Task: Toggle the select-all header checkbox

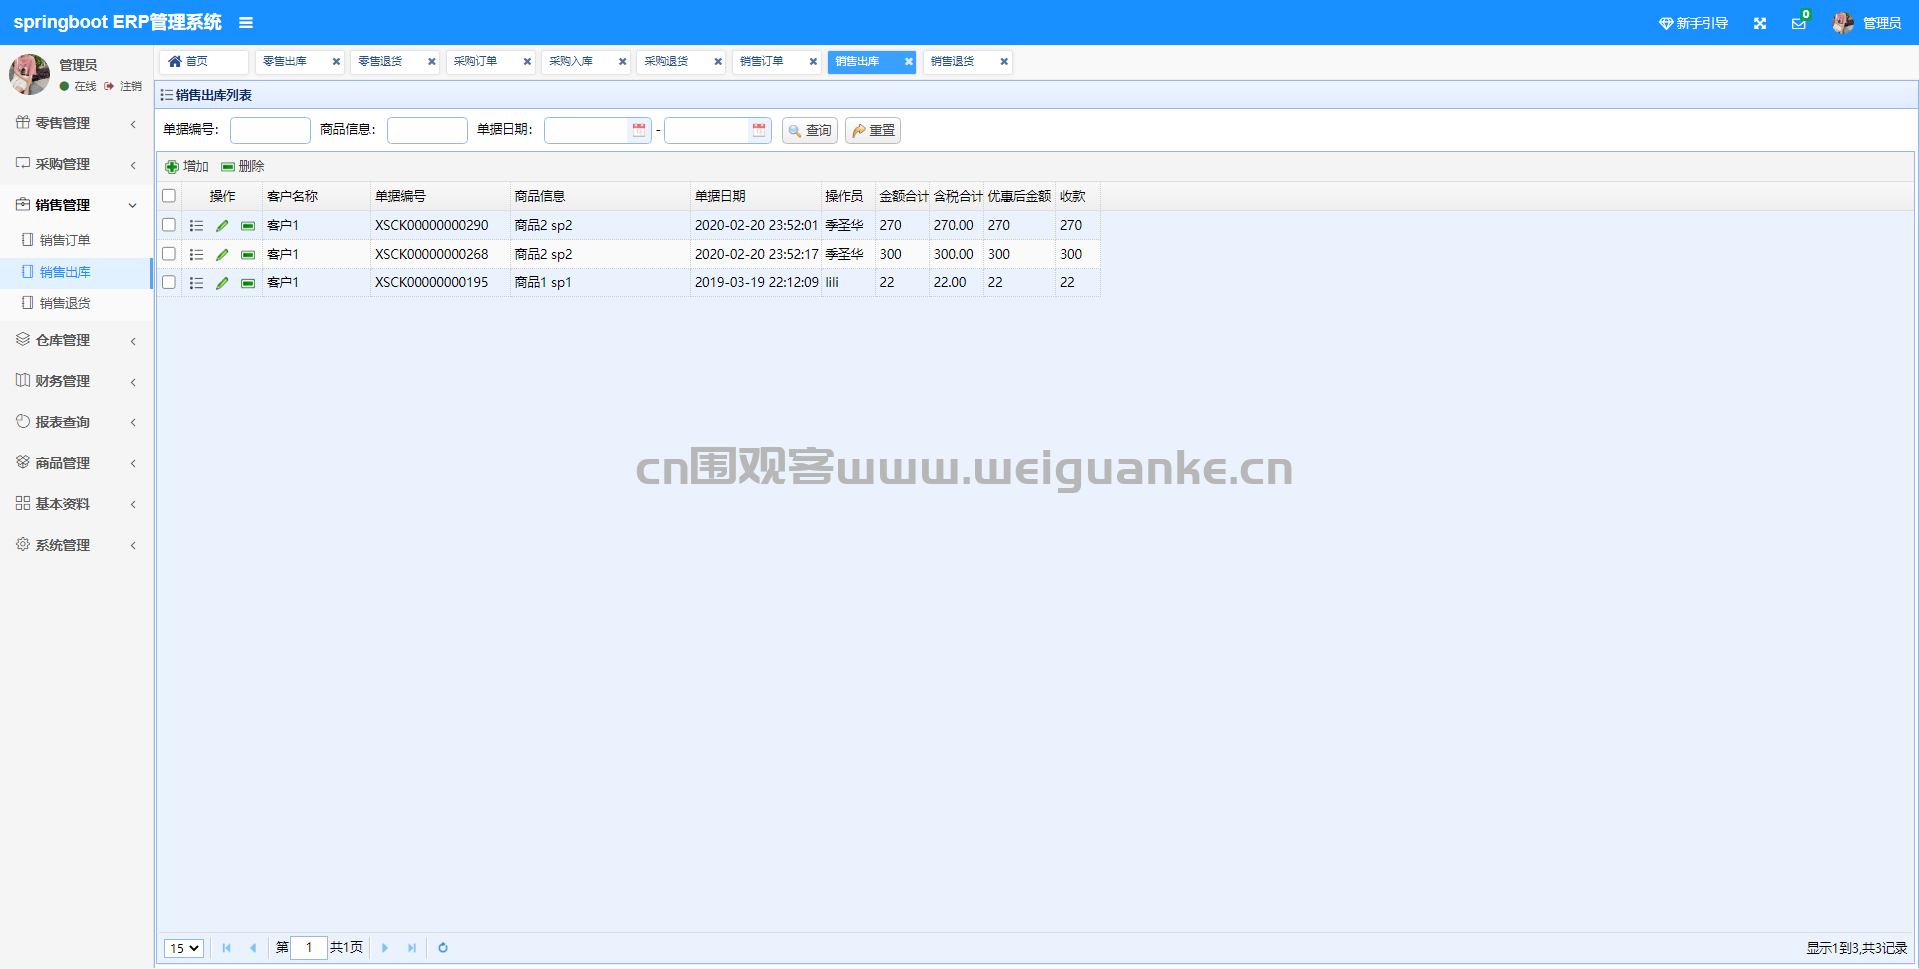Action: tap(169, 196)
